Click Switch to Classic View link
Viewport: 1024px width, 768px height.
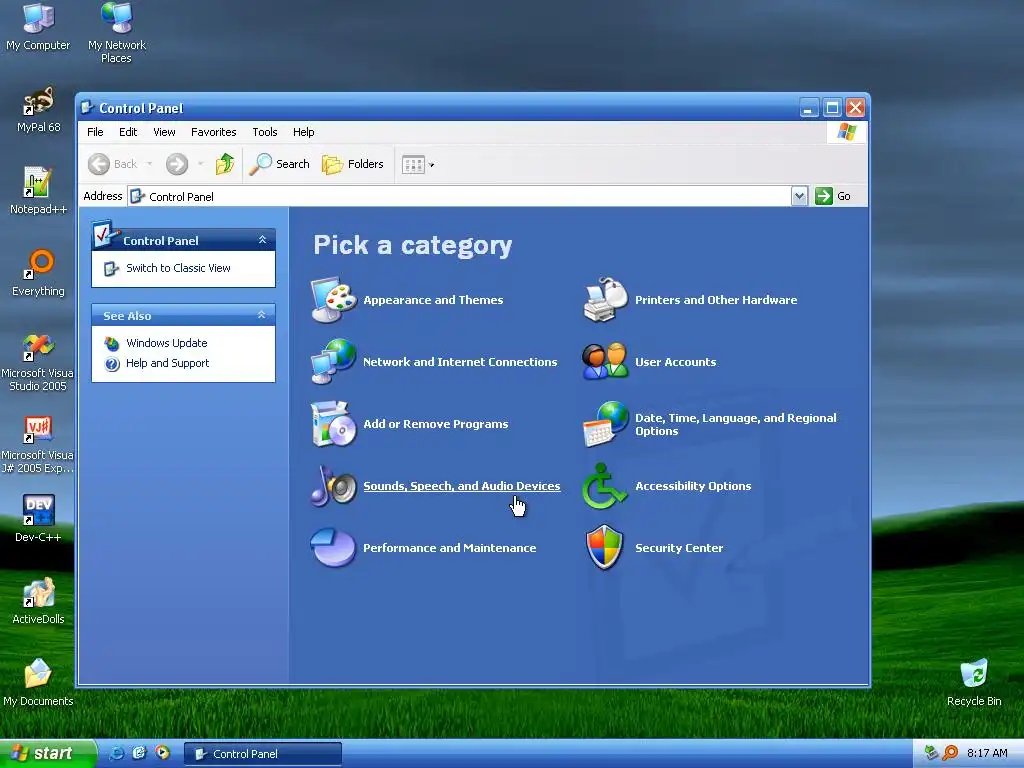click(178, 268)
